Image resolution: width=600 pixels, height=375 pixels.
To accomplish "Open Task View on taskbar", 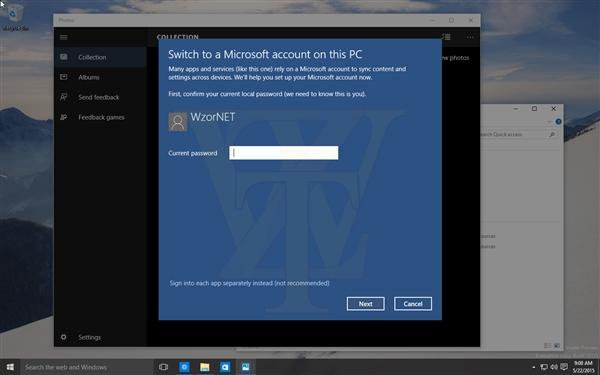I will [x=163, y=367].
